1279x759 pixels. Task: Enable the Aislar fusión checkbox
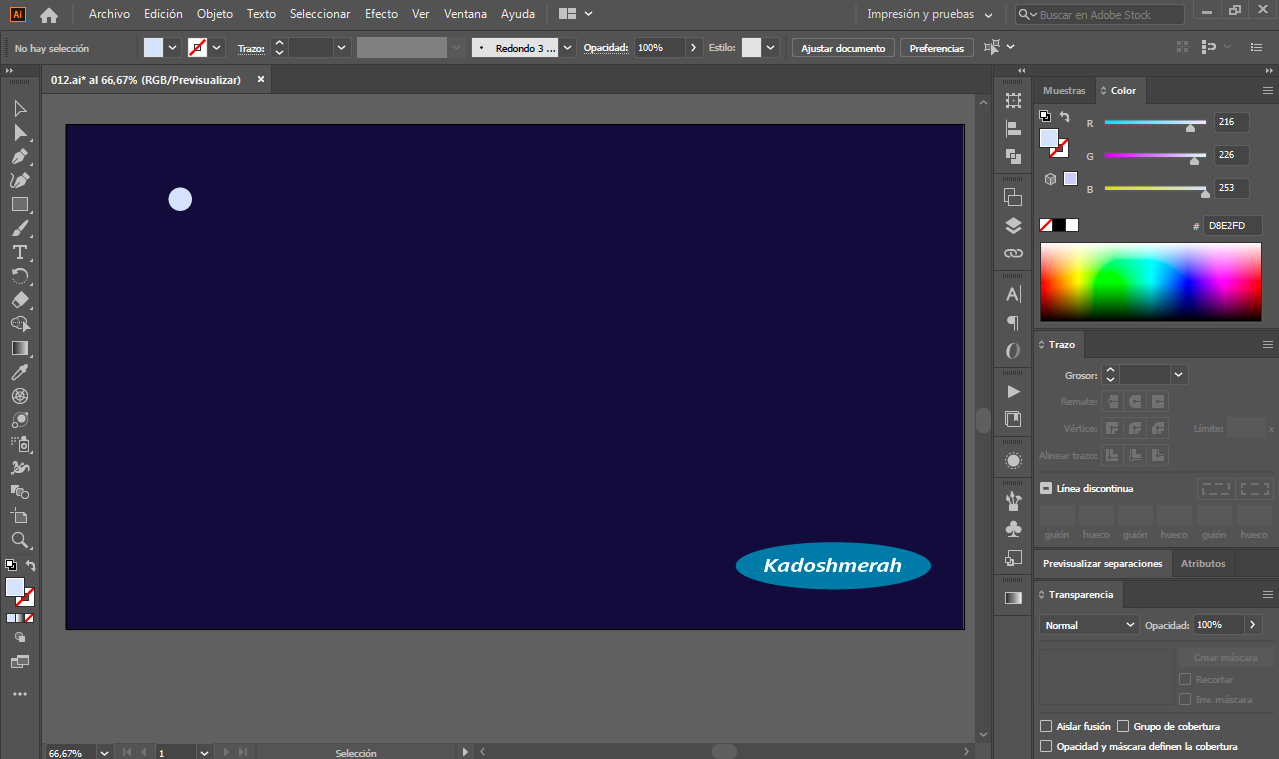(x=1046, y=726)
